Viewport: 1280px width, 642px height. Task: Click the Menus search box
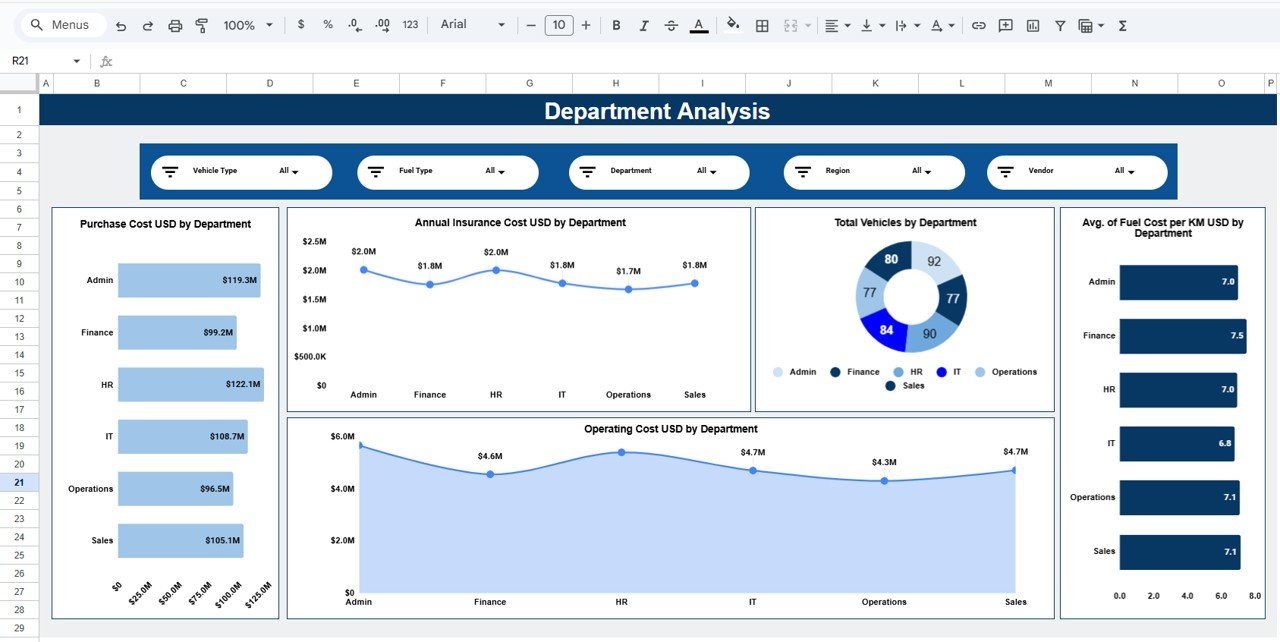(x=60, y=25)
